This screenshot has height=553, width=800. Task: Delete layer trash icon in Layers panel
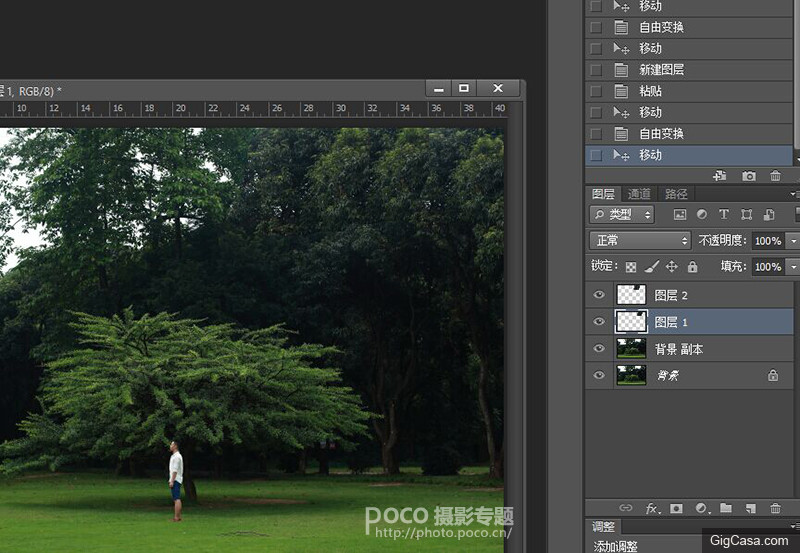(775, 508)
